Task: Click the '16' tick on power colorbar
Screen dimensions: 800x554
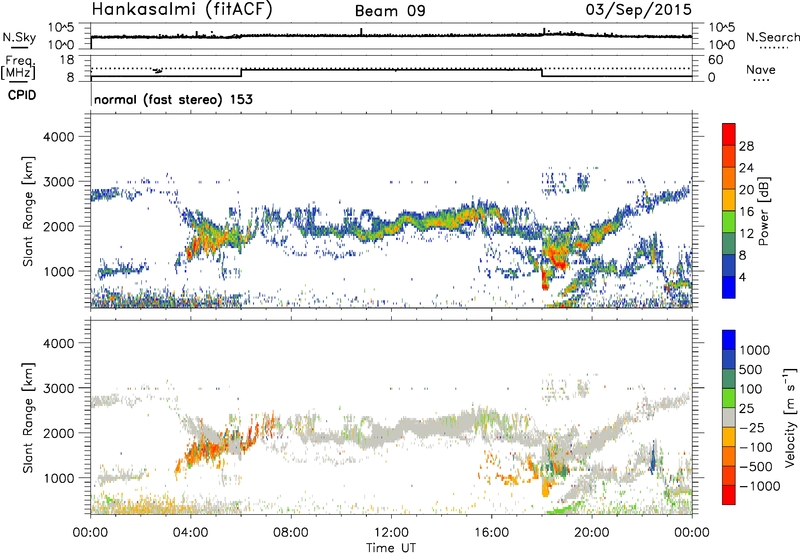Action: coord(746,212)
